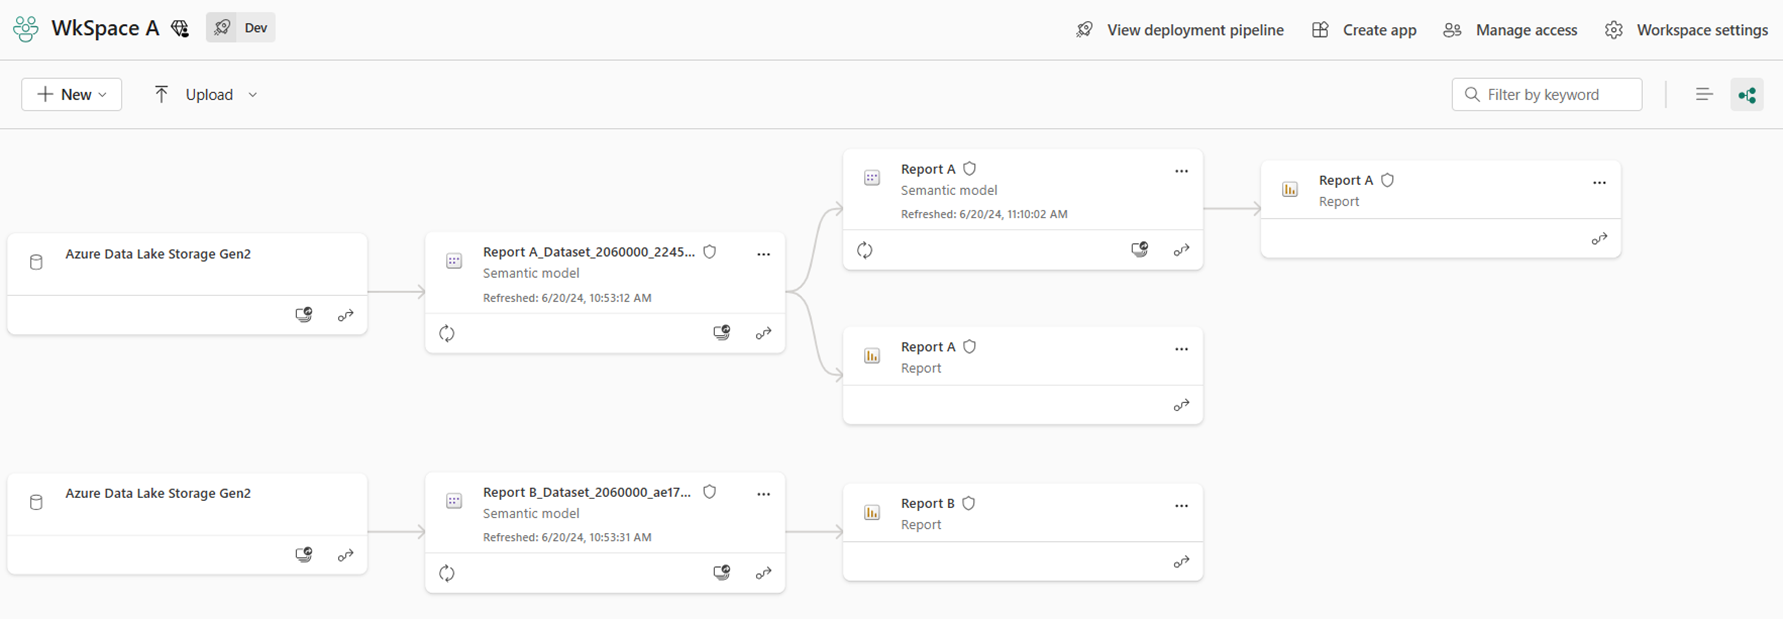Click the WkSpace A workspace logo icon
This screenshot has width=1783, height=619.
point(26,29)
